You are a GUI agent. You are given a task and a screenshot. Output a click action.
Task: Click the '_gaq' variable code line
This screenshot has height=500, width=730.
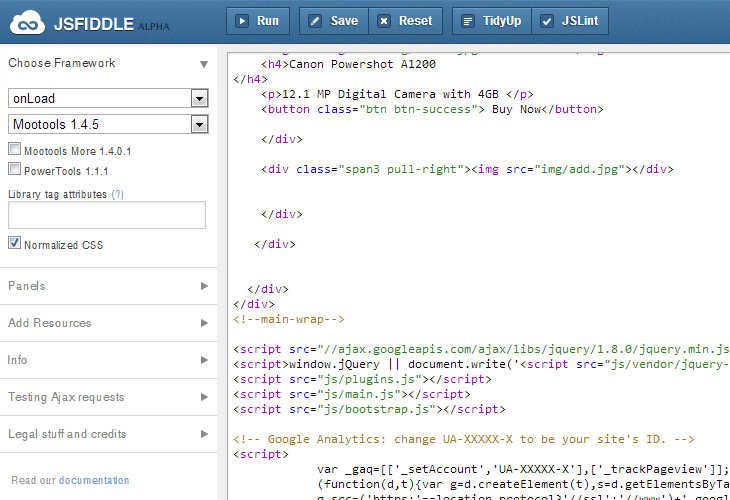(523, 469)
